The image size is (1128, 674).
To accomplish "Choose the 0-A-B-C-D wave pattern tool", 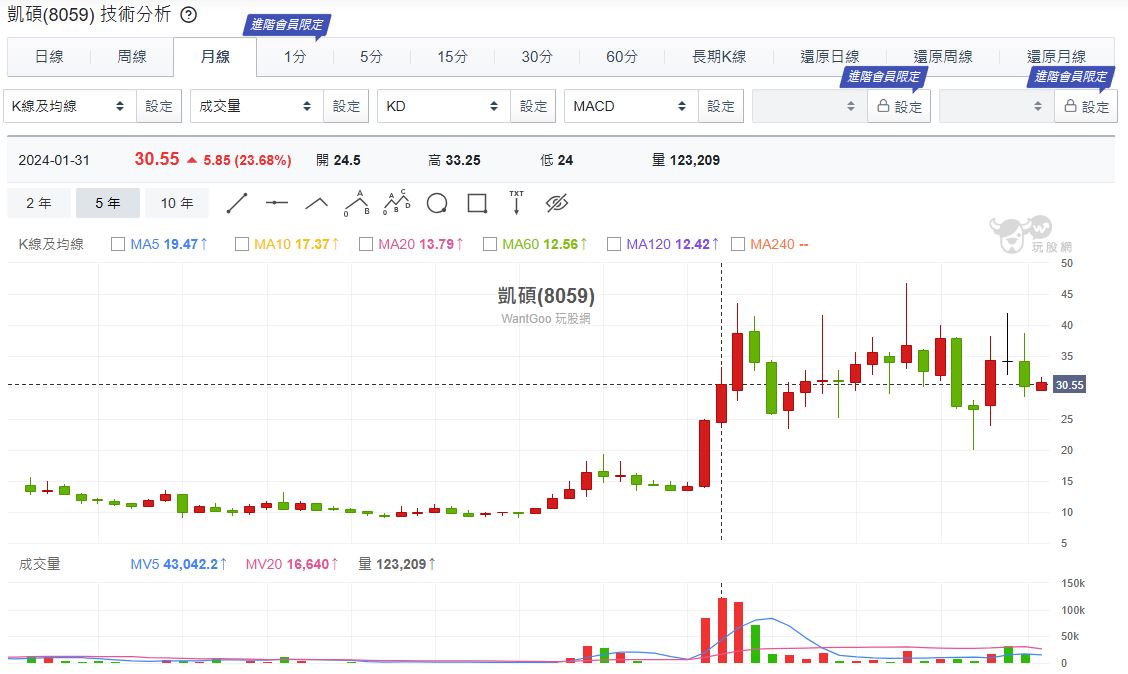I will 397,203.
